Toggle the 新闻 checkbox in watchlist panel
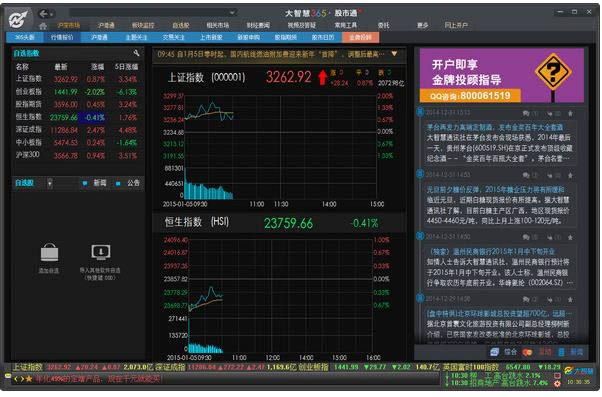The width and height of the screenshot is (602, 397). (85, 184)
